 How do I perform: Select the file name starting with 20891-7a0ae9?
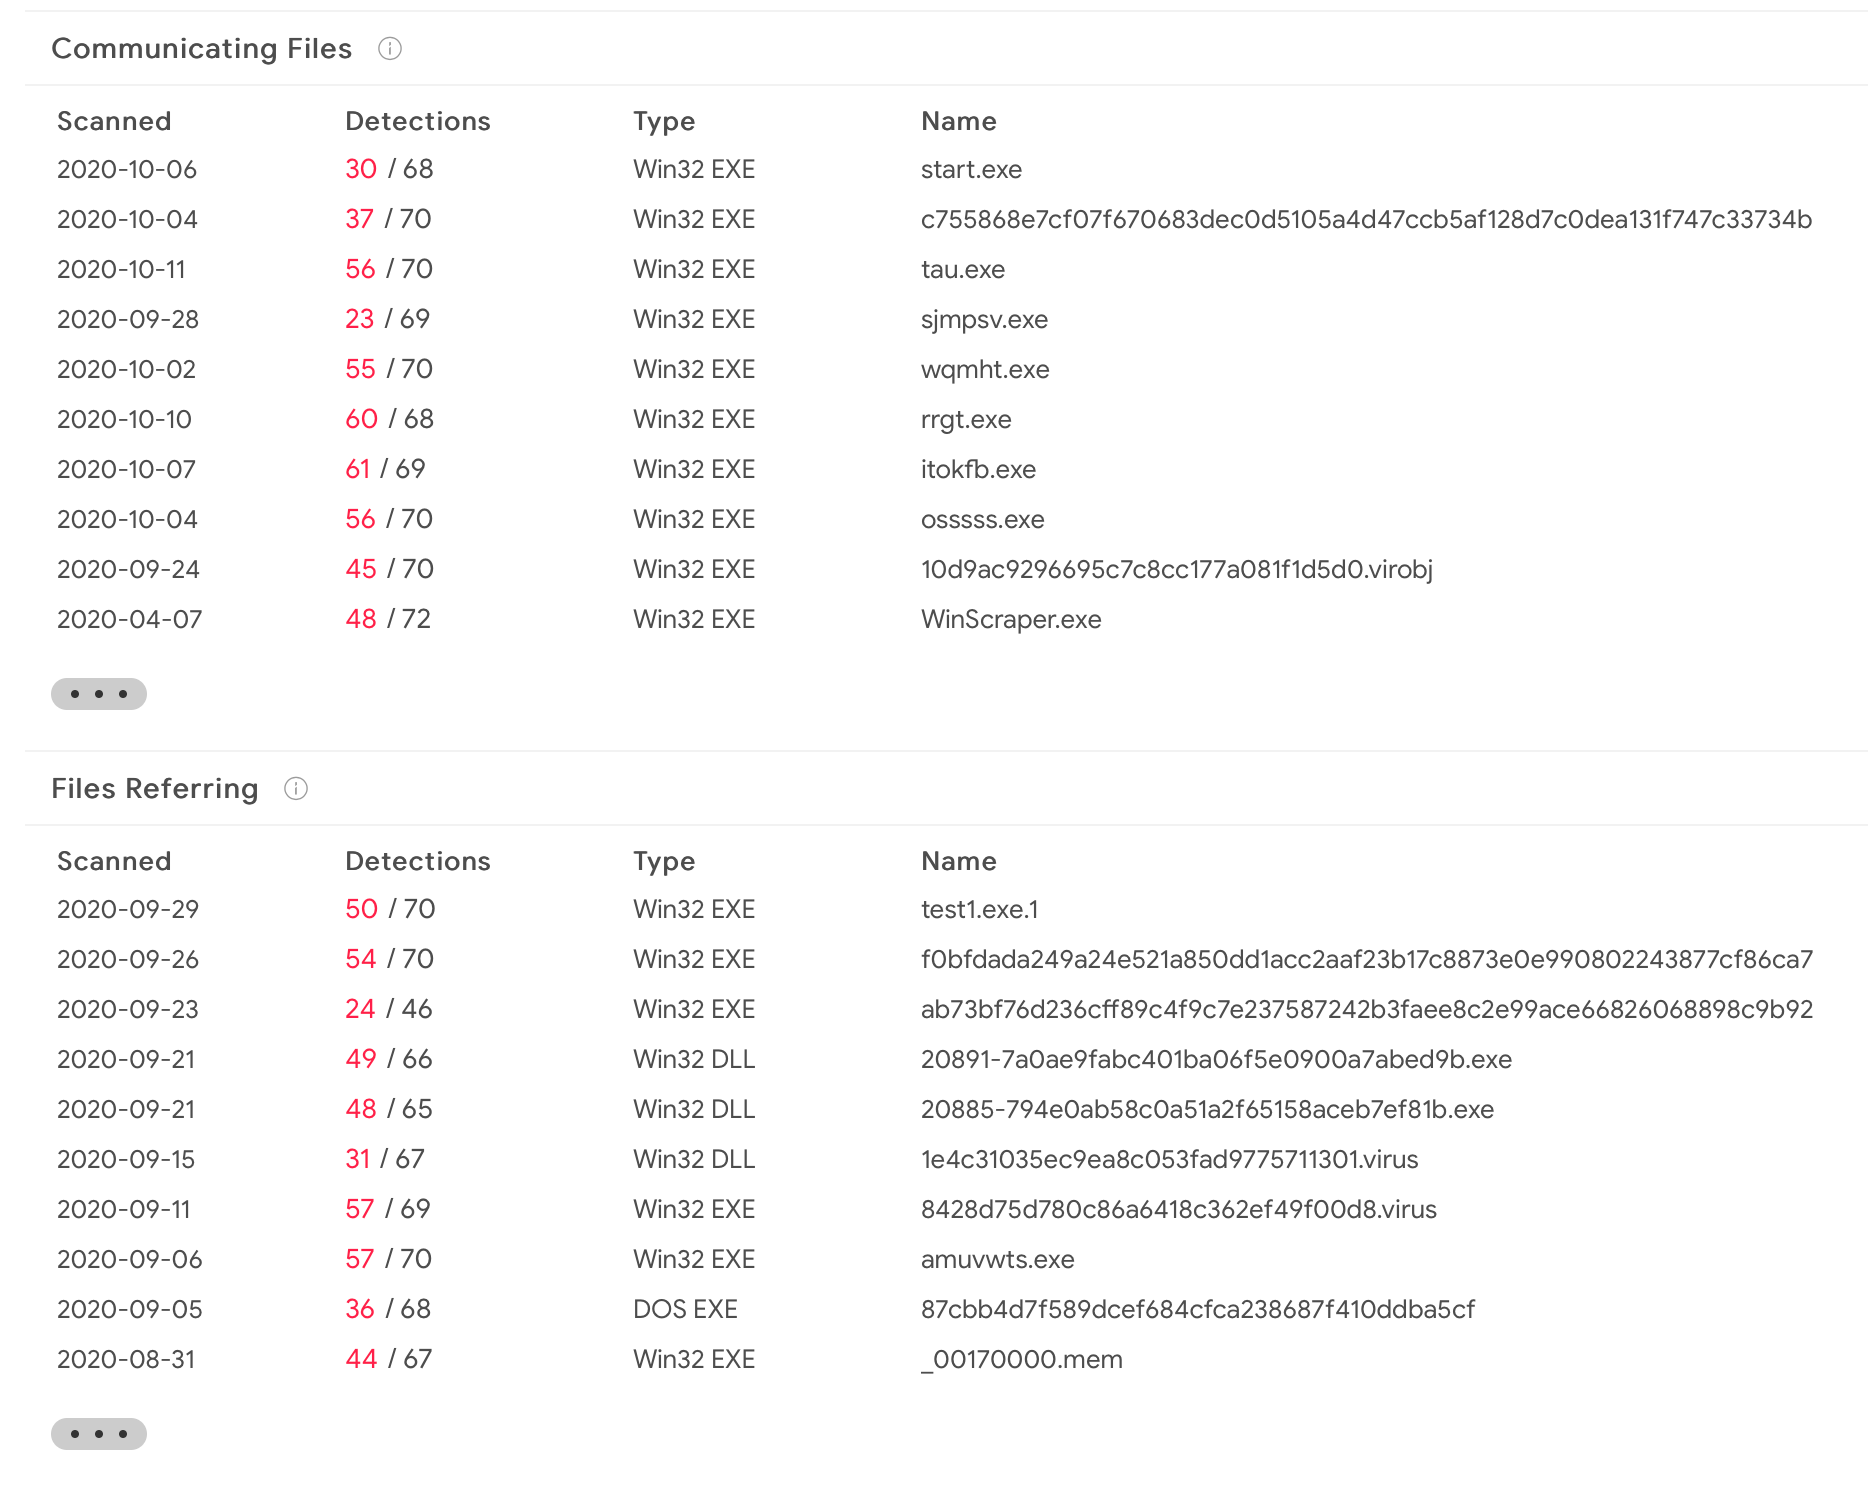coord(1216,1059)
